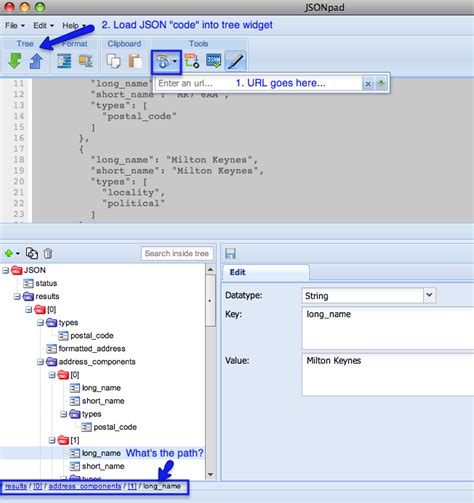
Task: Click the Value field containing Milton Keynes
Action: pos(388,375)
